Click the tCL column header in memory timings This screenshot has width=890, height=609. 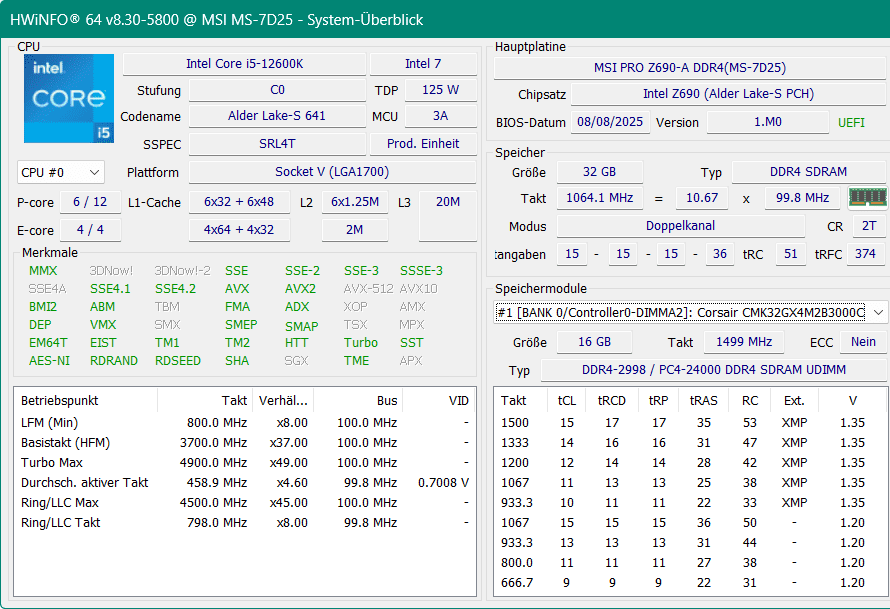pos(567,400)
